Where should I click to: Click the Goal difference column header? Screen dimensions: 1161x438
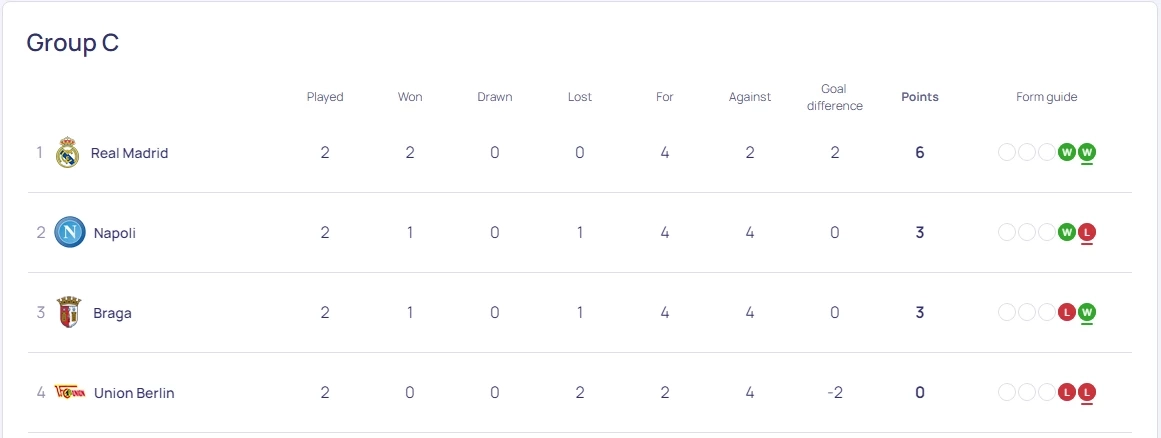click(834, 97)
